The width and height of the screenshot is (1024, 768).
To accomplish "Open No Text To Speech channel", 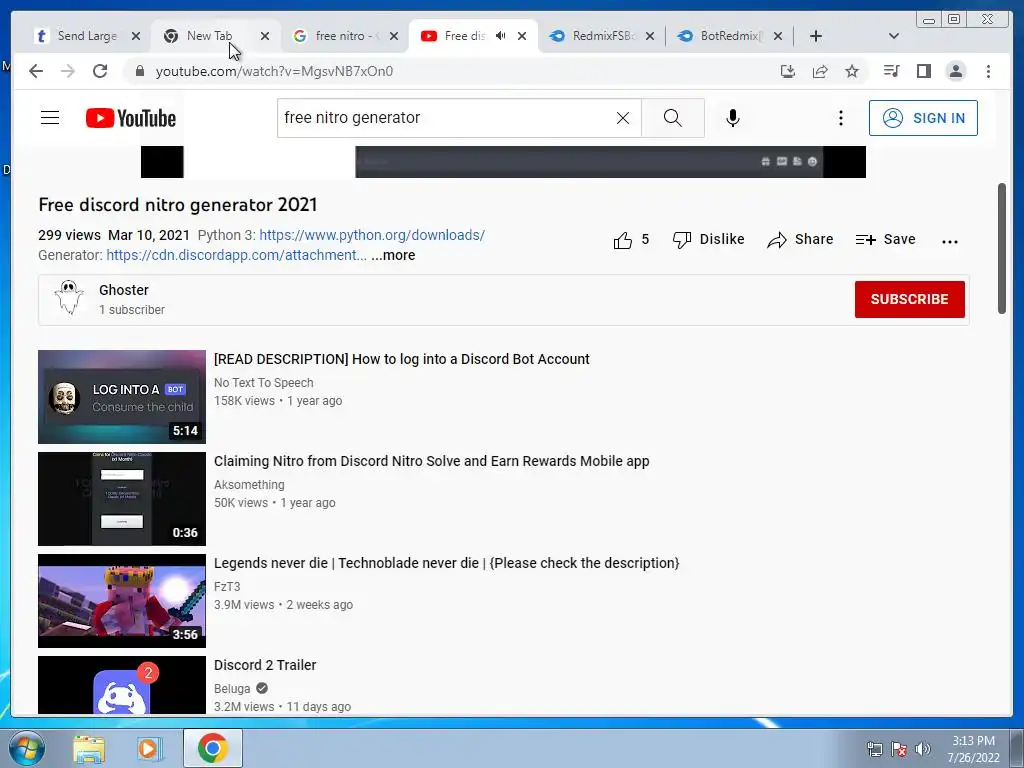I will point(263,383).
